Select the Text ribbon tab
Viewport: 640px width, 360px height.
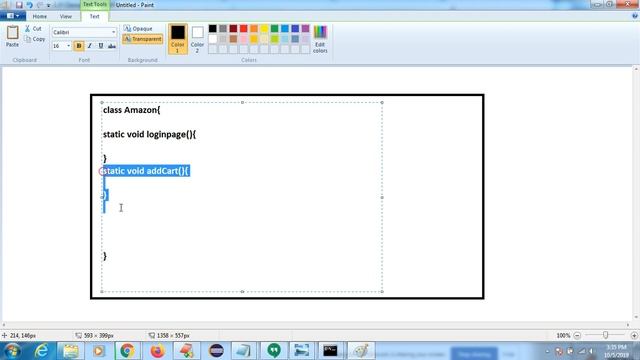click(94, 17)
